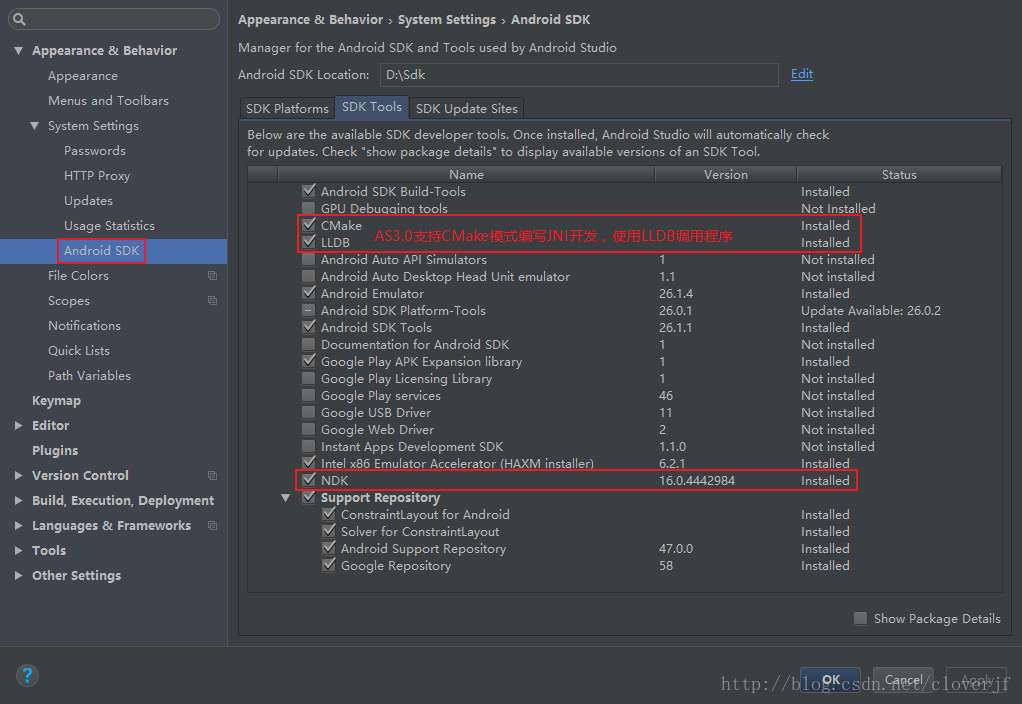Check Android Auto API Simulators
This screenshot has height=704, width=1022.
click(x=309, y=259)
